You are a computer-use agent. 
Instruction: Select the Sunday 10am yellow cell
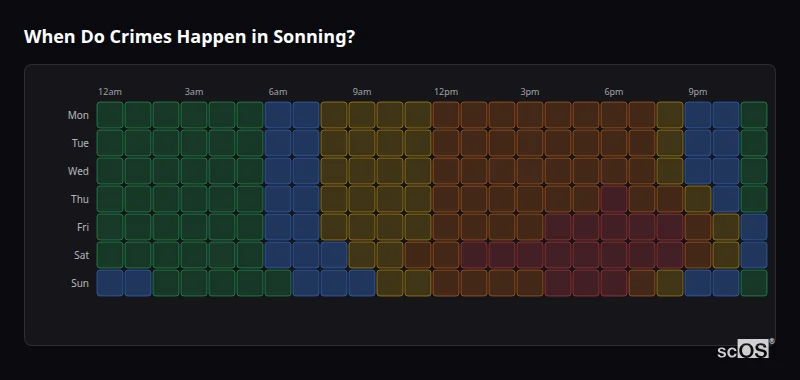point(390,283)
